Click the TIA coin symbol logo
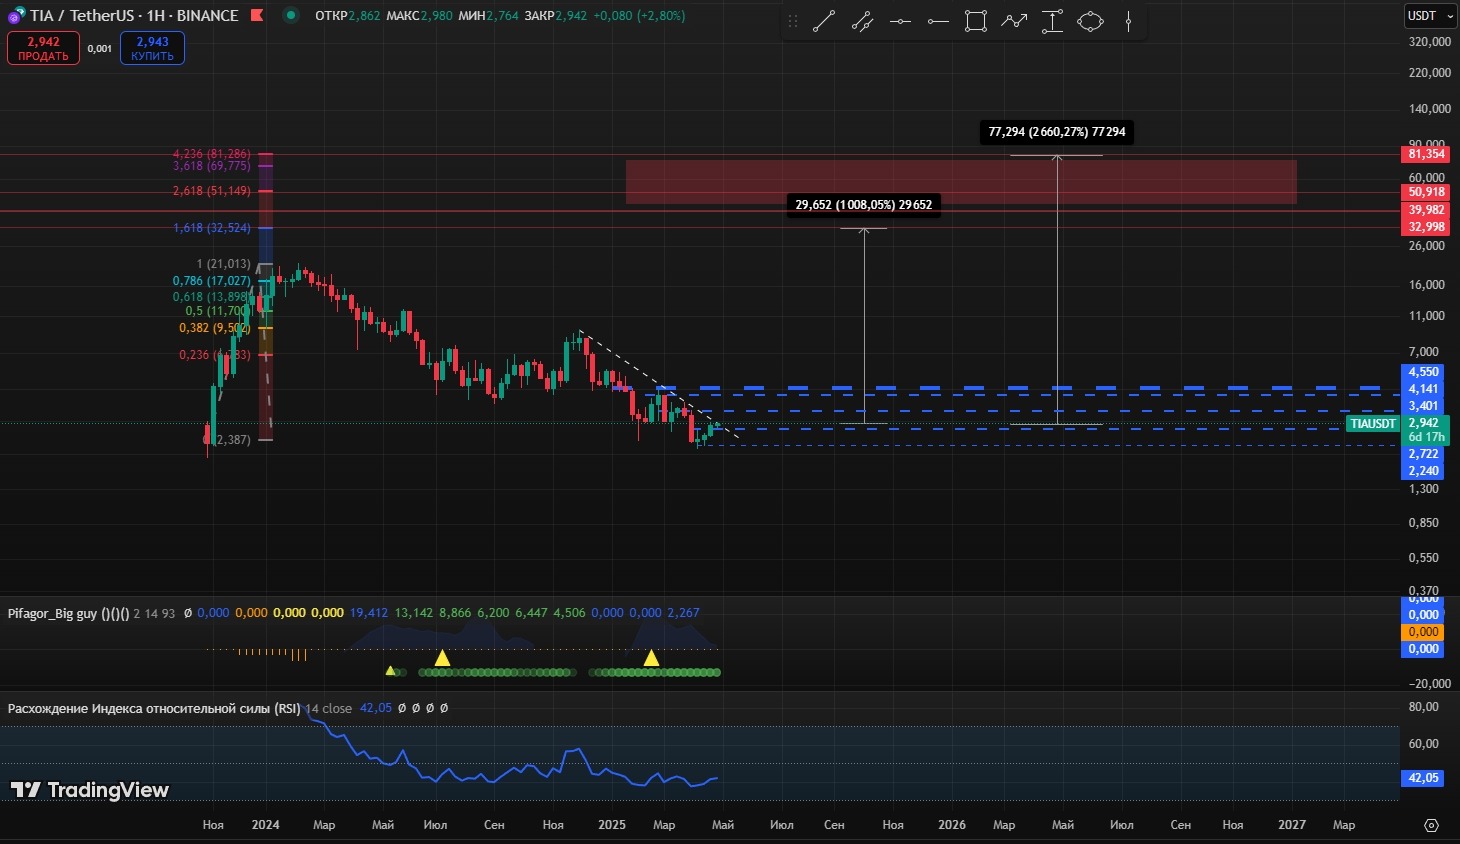 tap(16, 16)
